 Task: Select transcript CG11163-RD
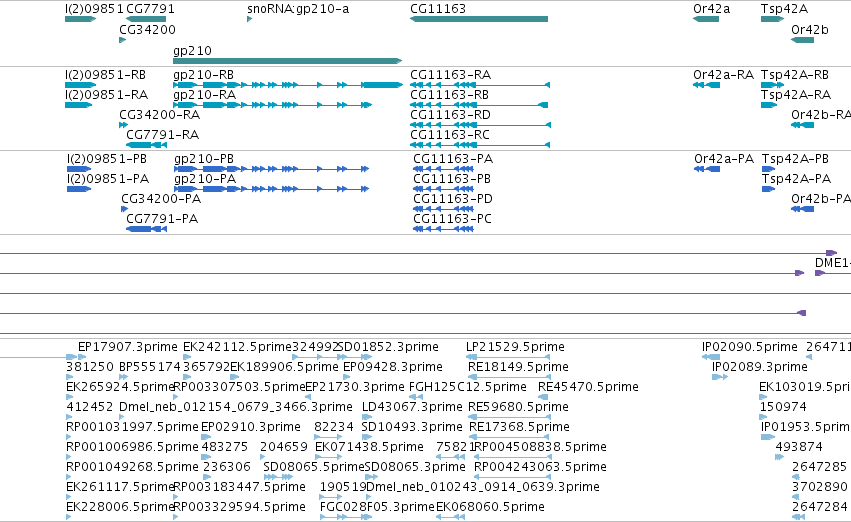tap(450, 115)
